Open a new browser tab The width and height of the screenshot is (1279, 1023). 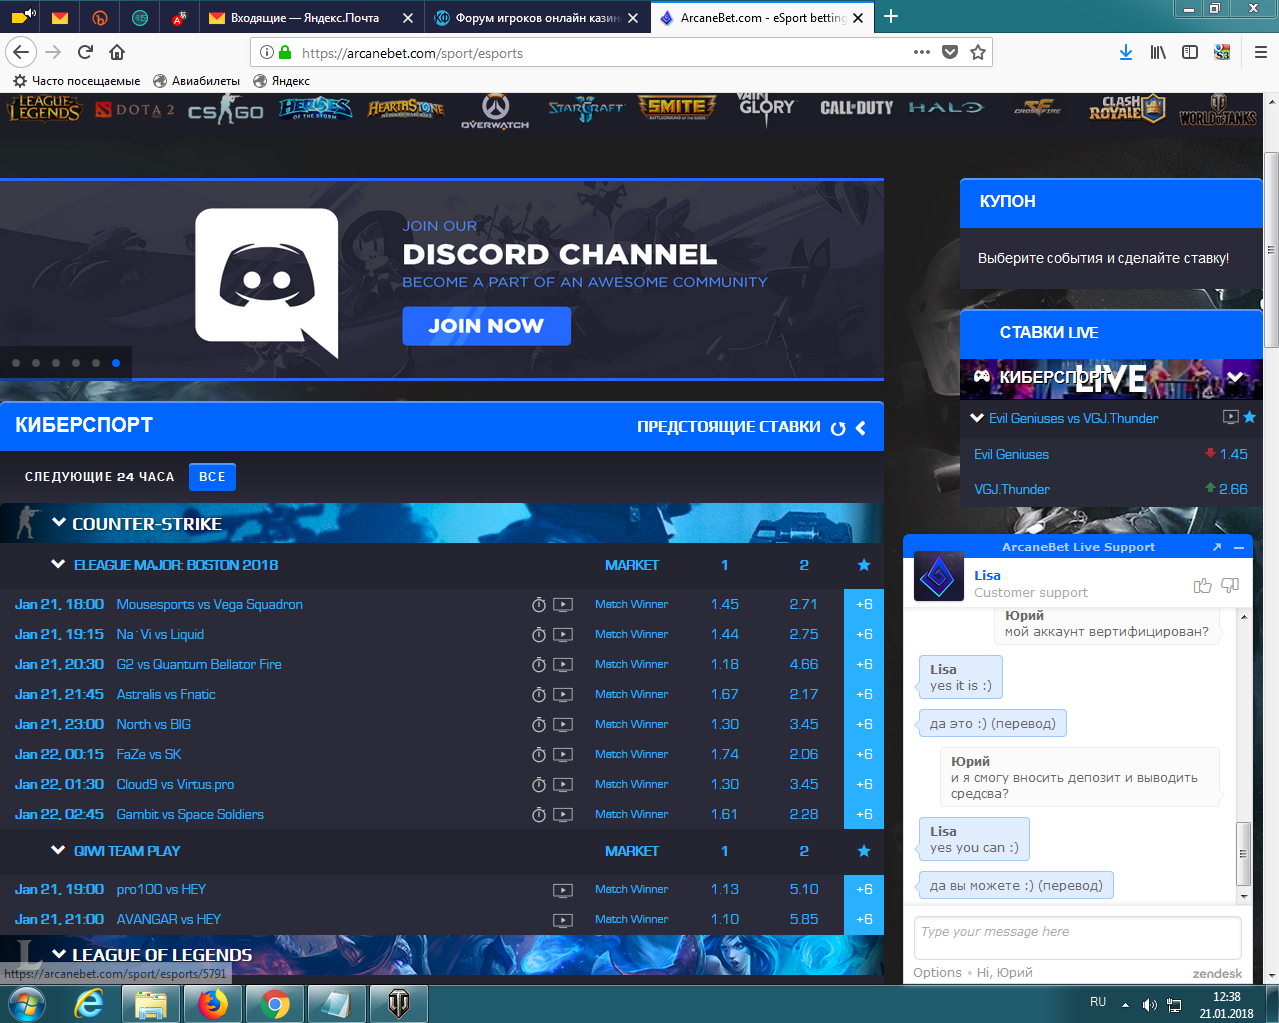point(891,17)
